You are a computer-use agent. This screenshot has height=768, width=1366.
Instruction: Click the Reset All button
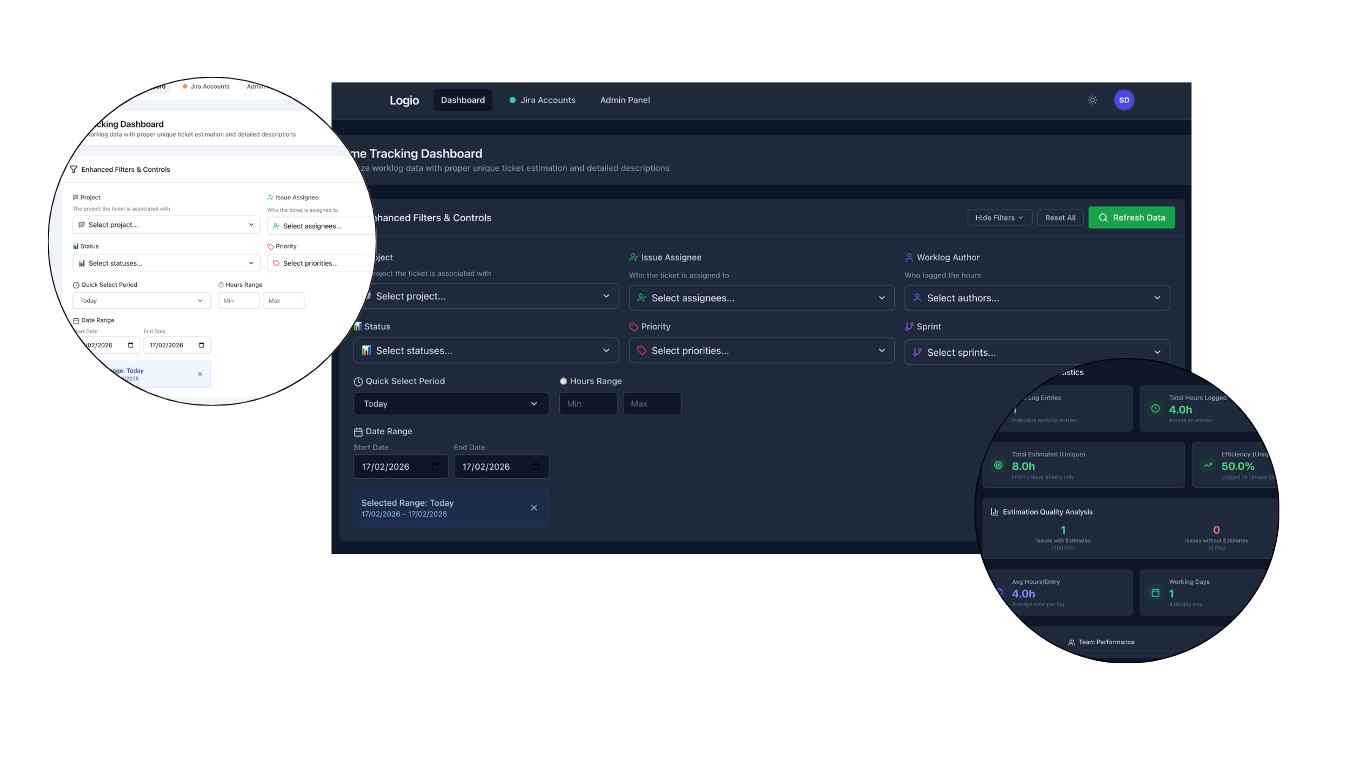coord(1060,218)
